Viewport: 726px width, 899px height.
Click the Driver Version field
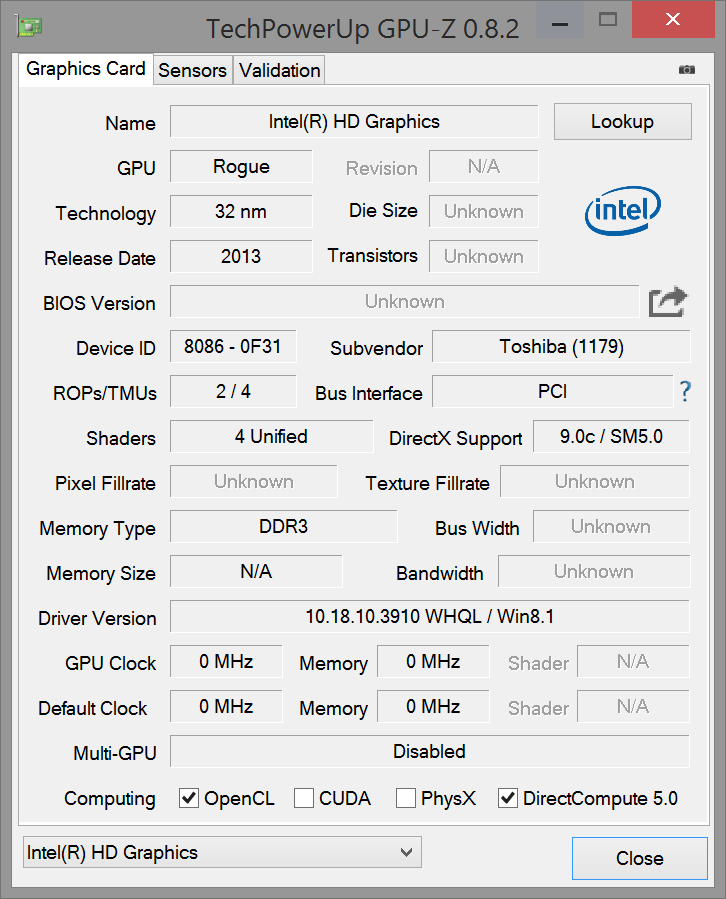(x=429, y=617)
